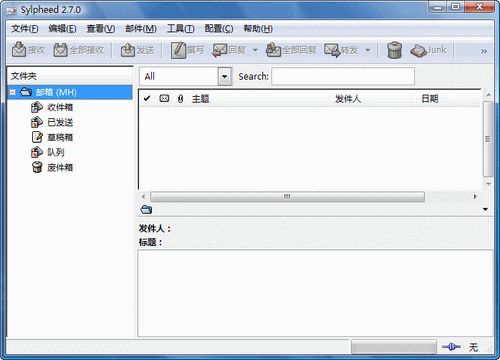Open the 配置(C) menu
Image resolution: width=500 pixels, height=360 pixels.
point(219,29)
